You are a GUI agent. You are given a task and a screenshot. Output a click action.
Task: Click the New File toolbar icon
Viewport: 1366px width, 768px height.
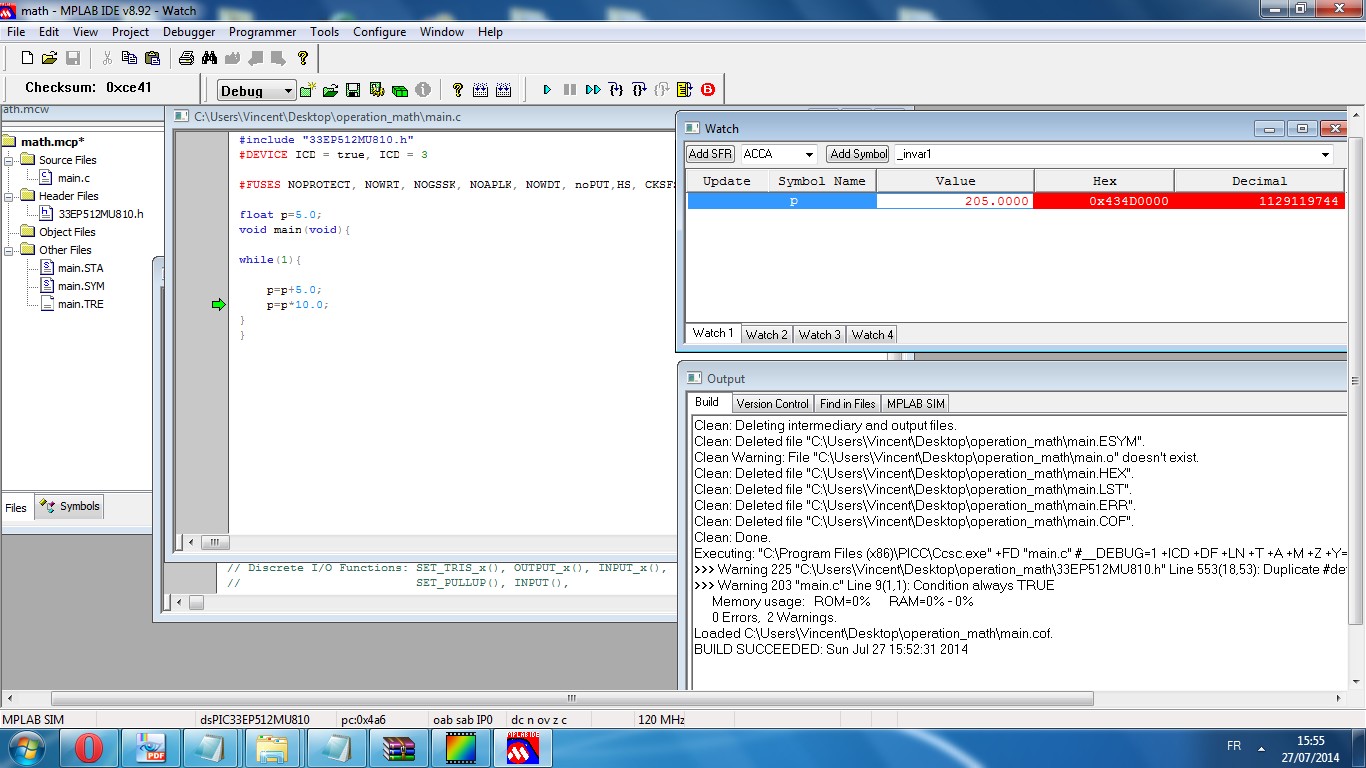coord(27,58)
